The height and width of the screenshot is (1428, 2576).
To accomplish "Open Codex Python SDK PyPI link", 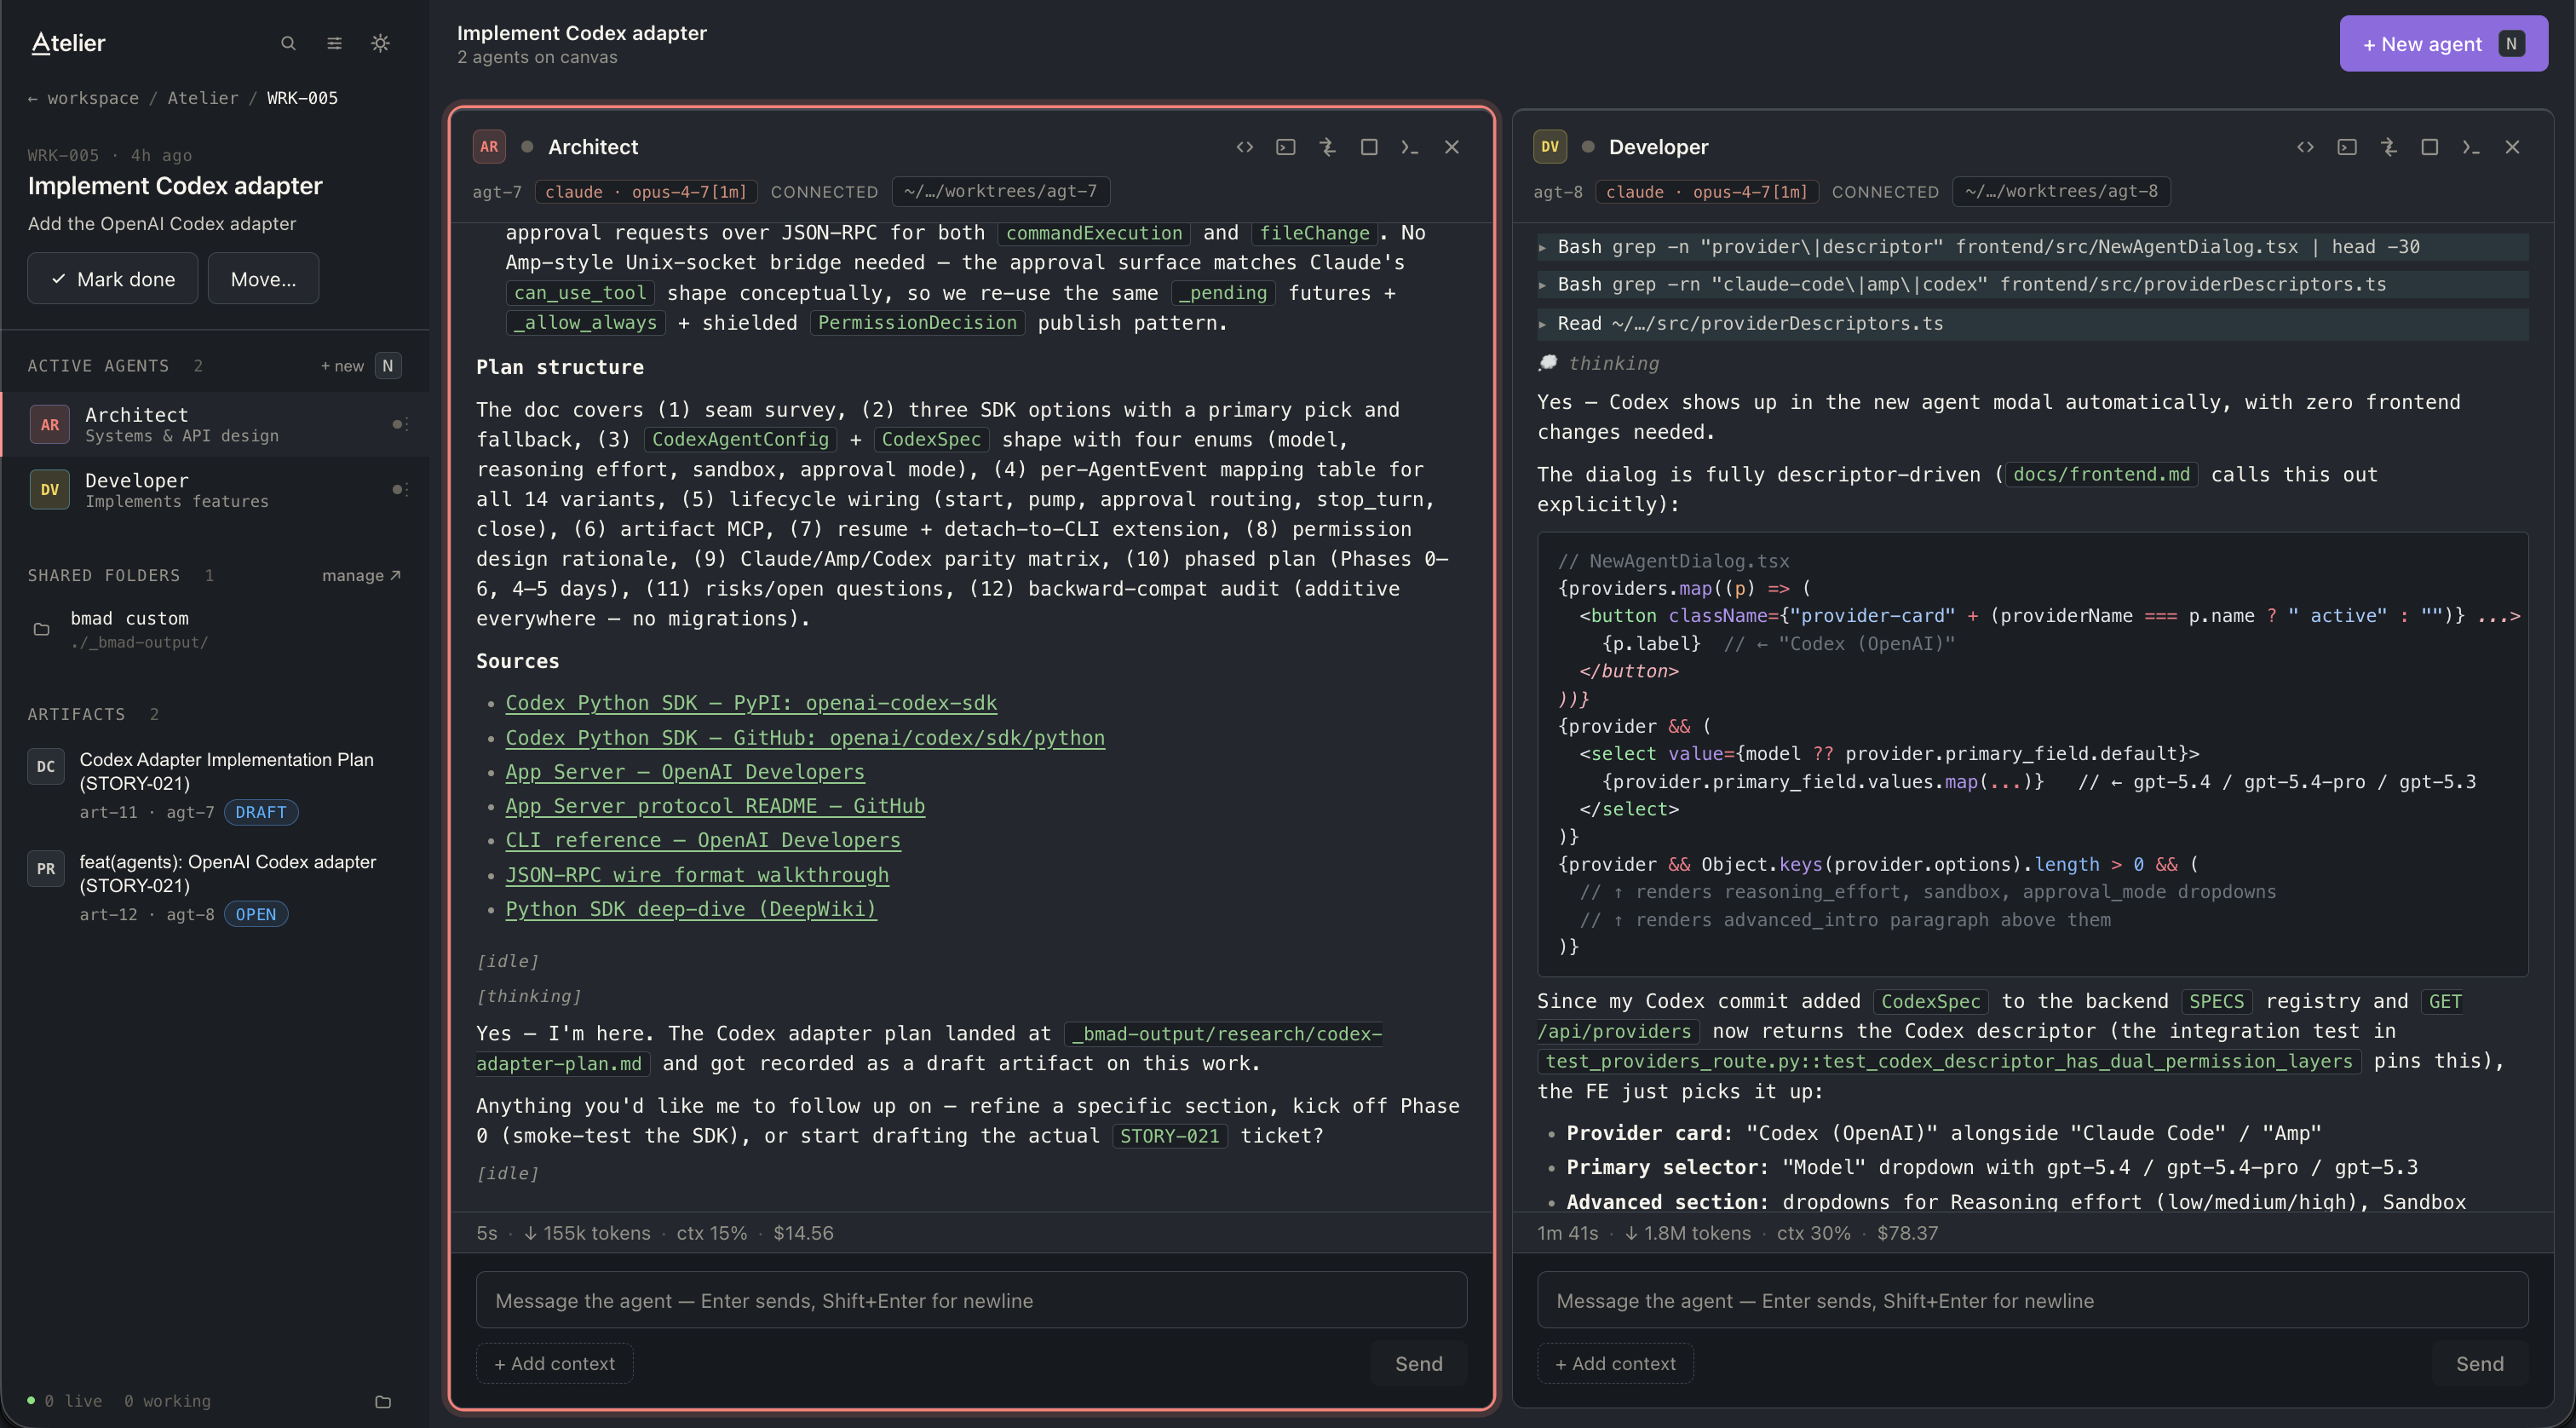I will tap(751, 703).
